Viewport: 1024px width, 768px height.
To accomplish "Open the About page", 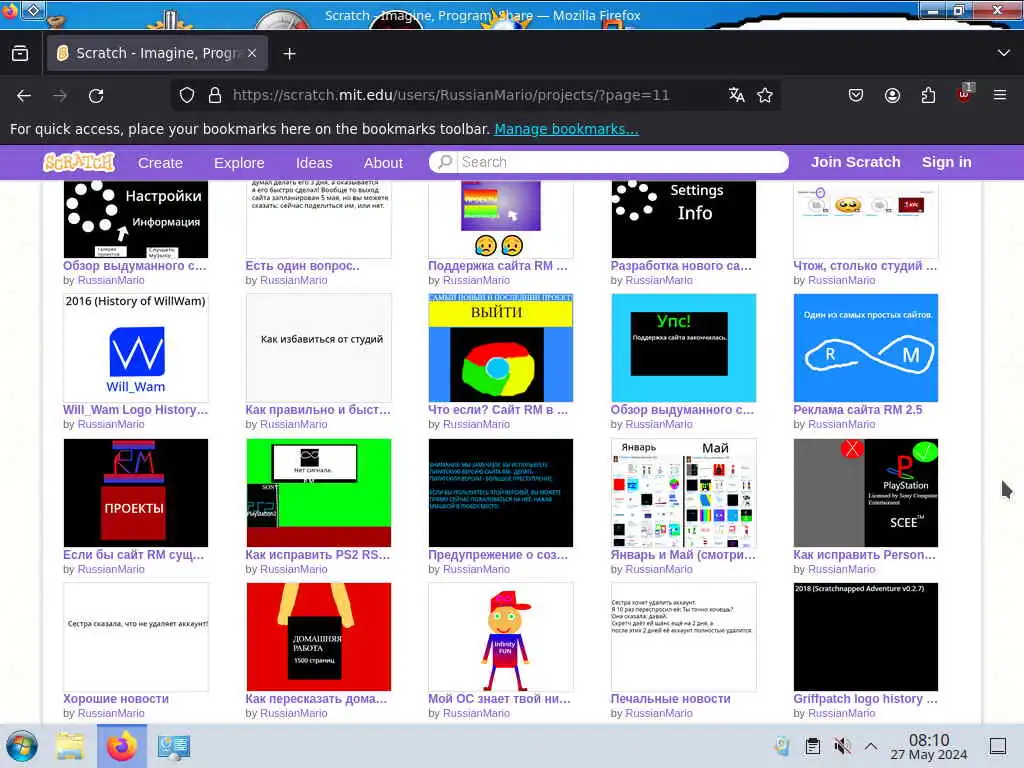I will [383, 163].
